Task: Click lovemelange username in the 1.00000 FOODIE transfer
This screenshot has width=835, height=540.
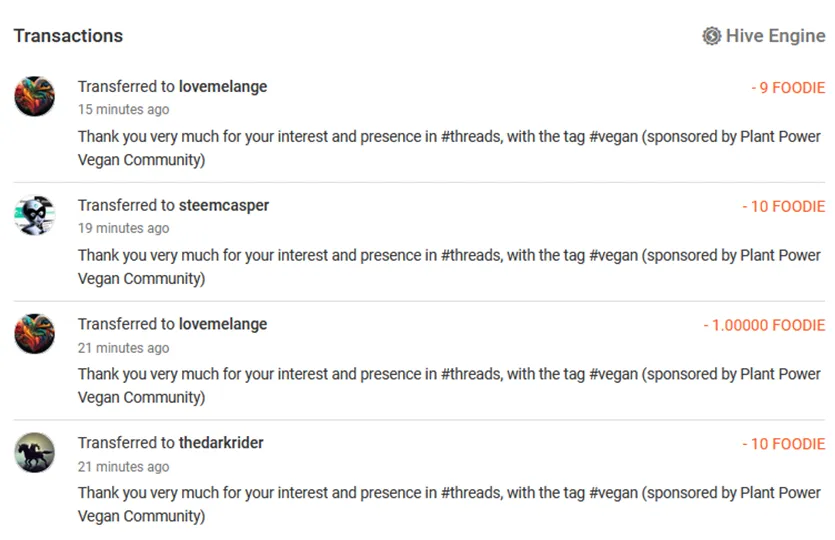Action: (x=223, y=325)
